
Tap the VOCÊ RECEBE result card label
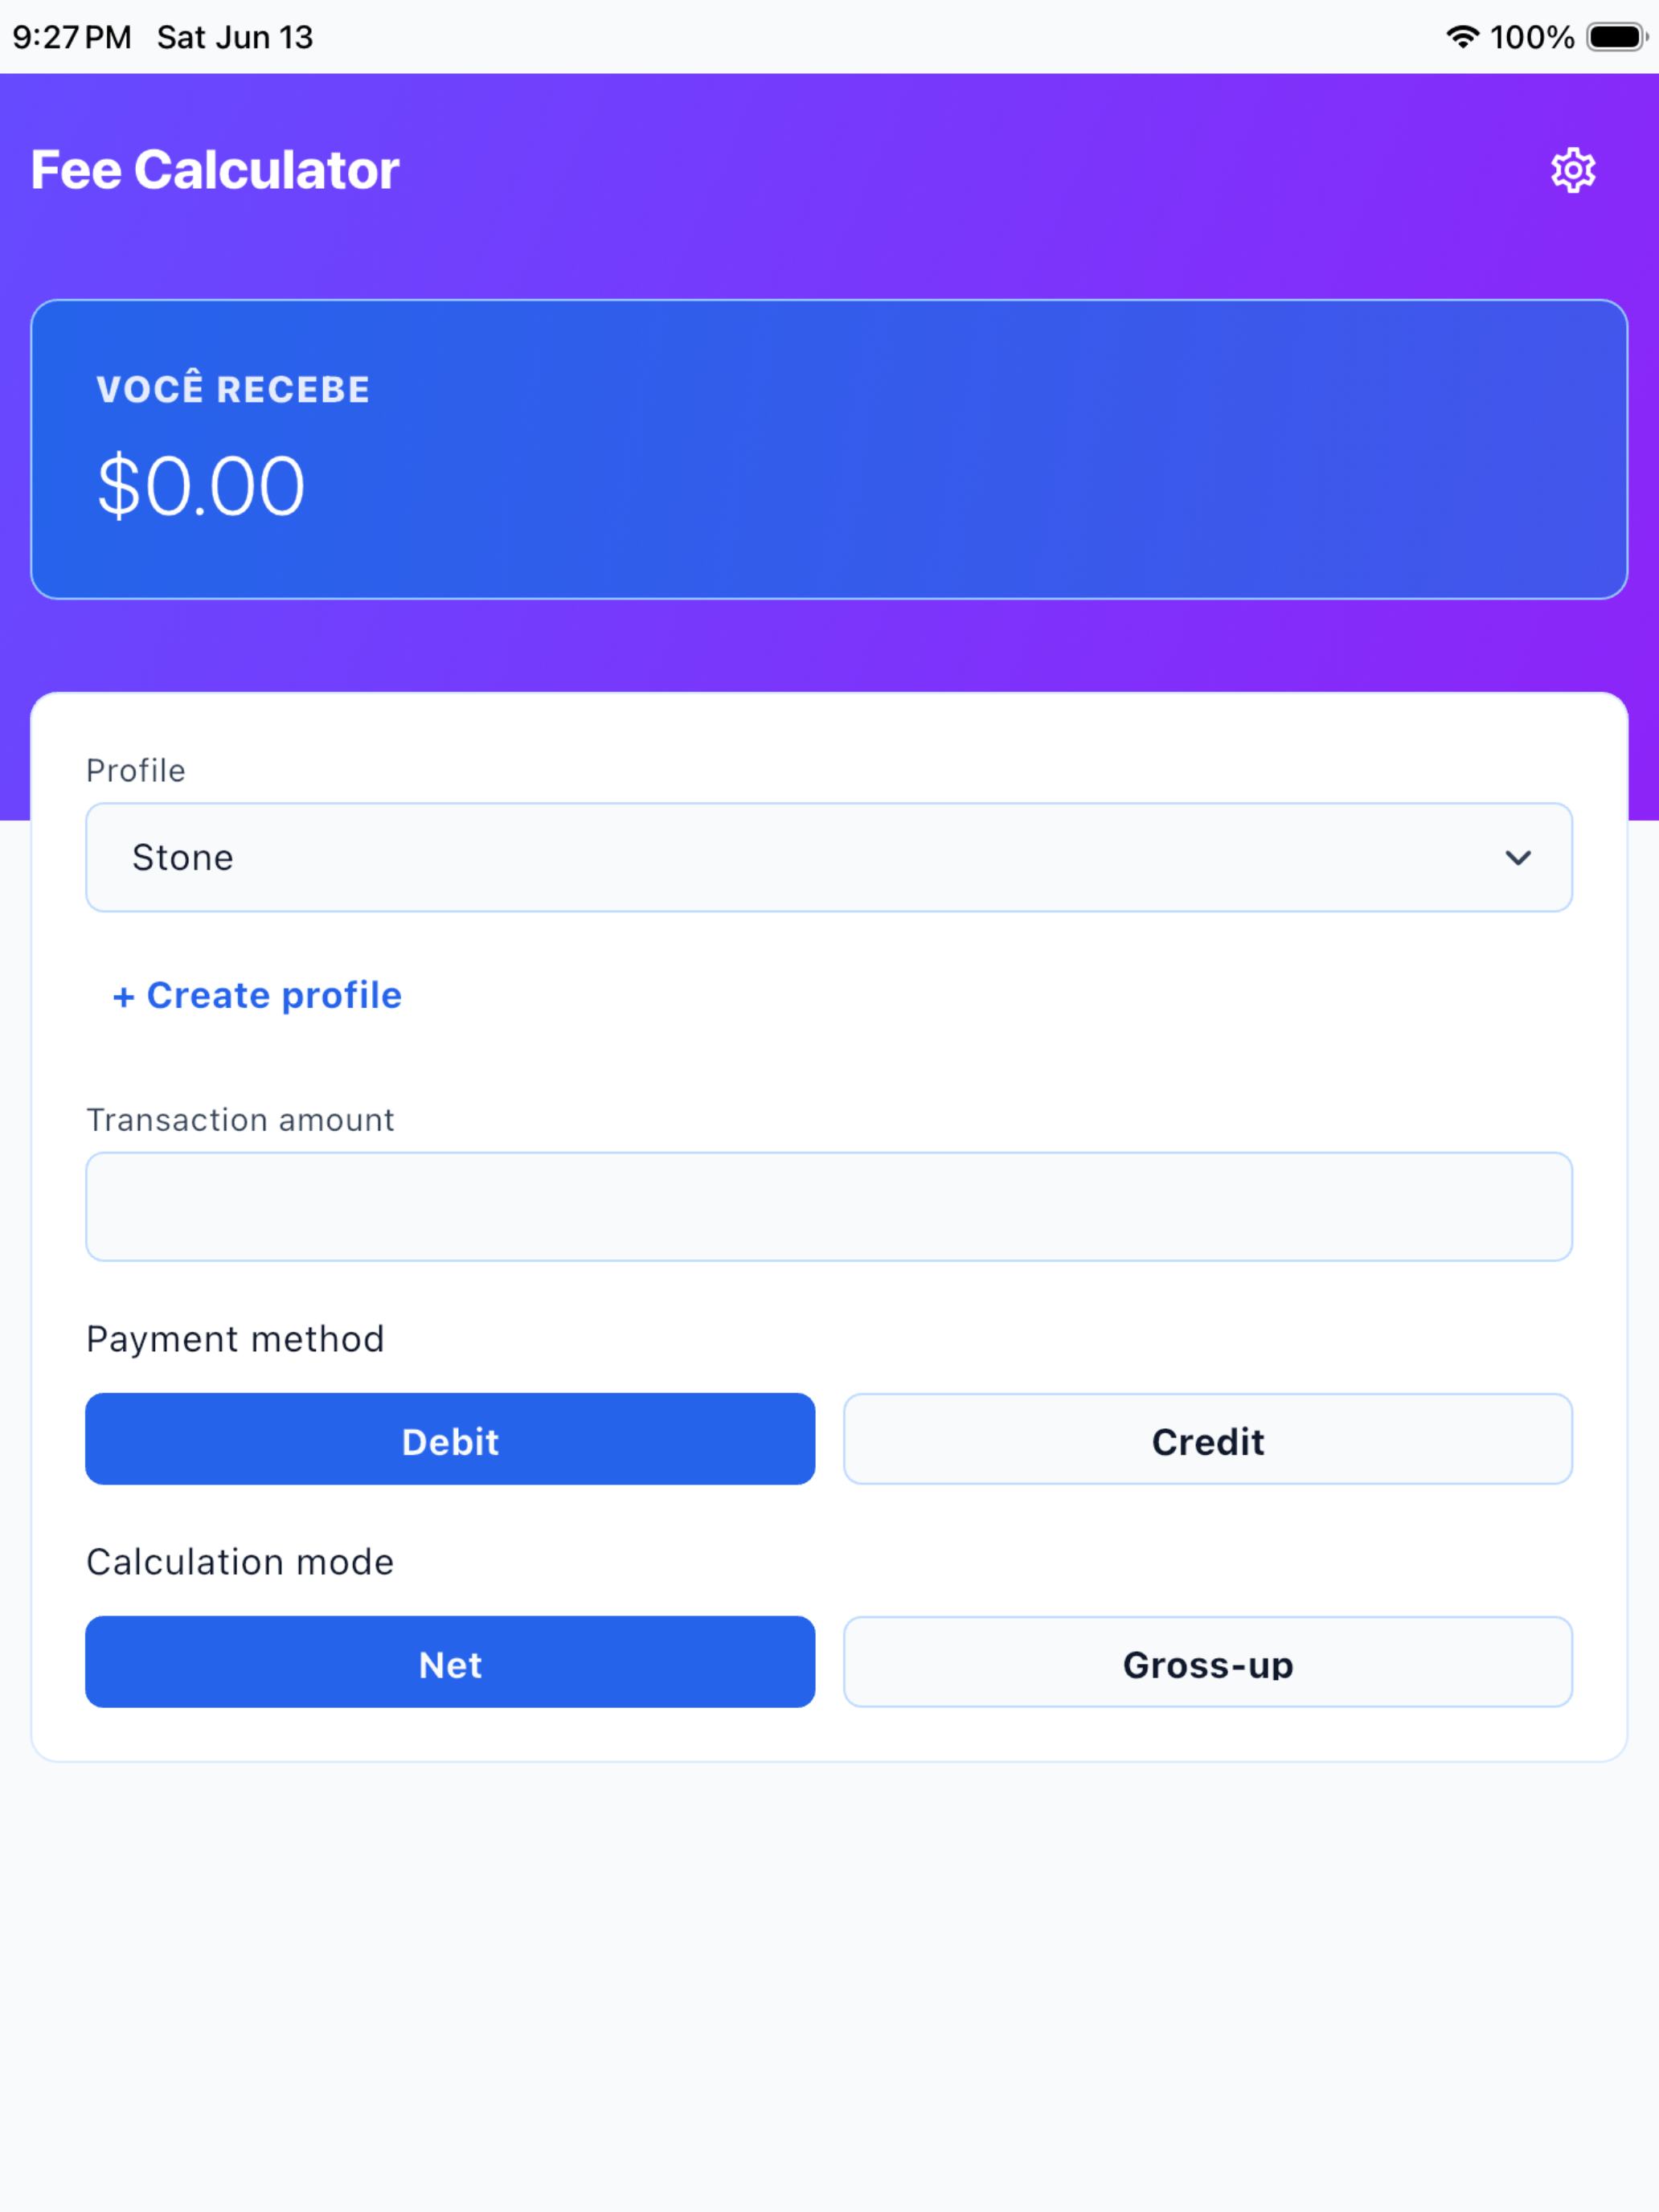233,389
